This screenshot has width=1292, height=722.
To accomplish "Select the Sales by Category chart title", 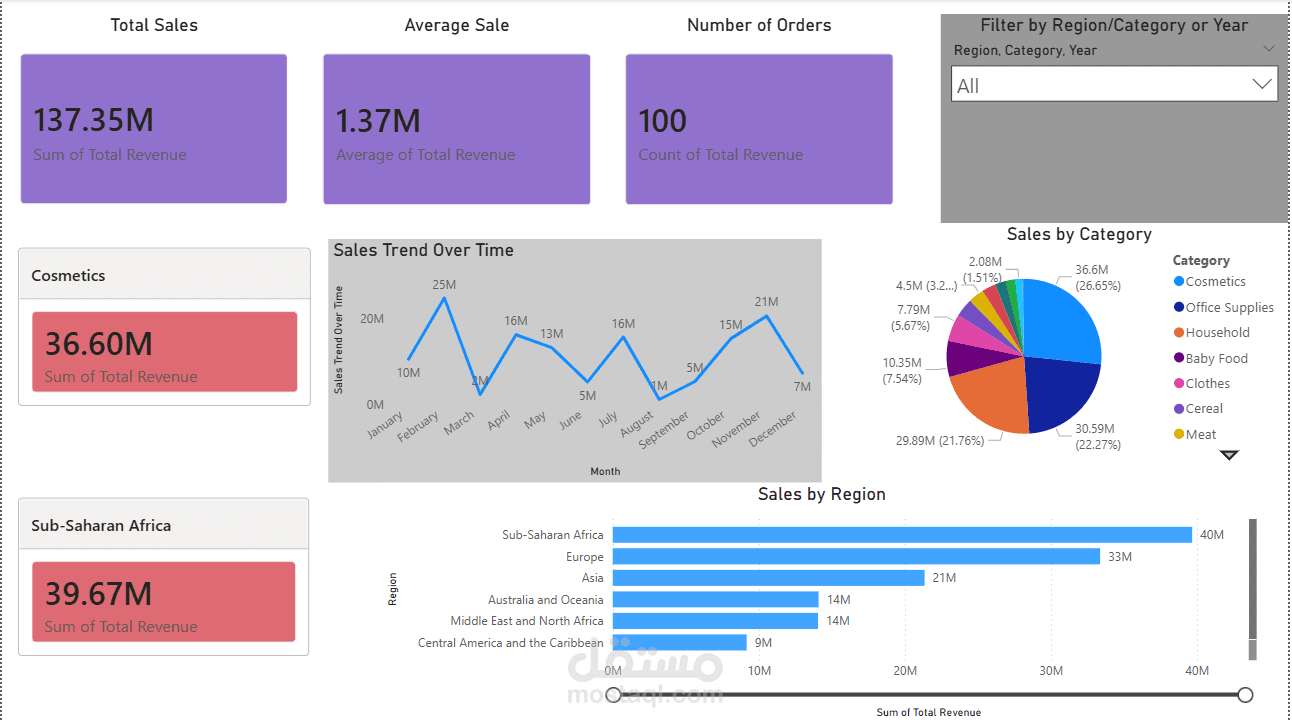I will (x=1079, y=233).
